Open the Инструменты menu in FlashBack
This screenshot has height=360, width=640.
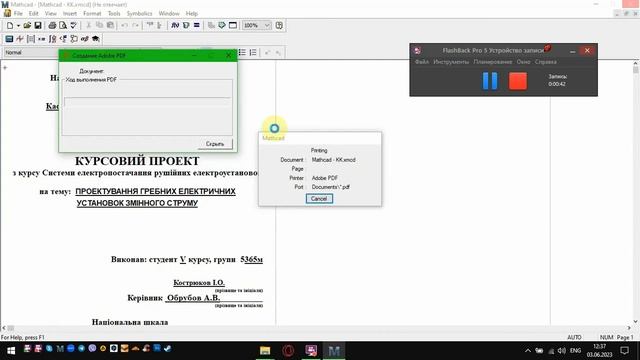coord(451,62)
